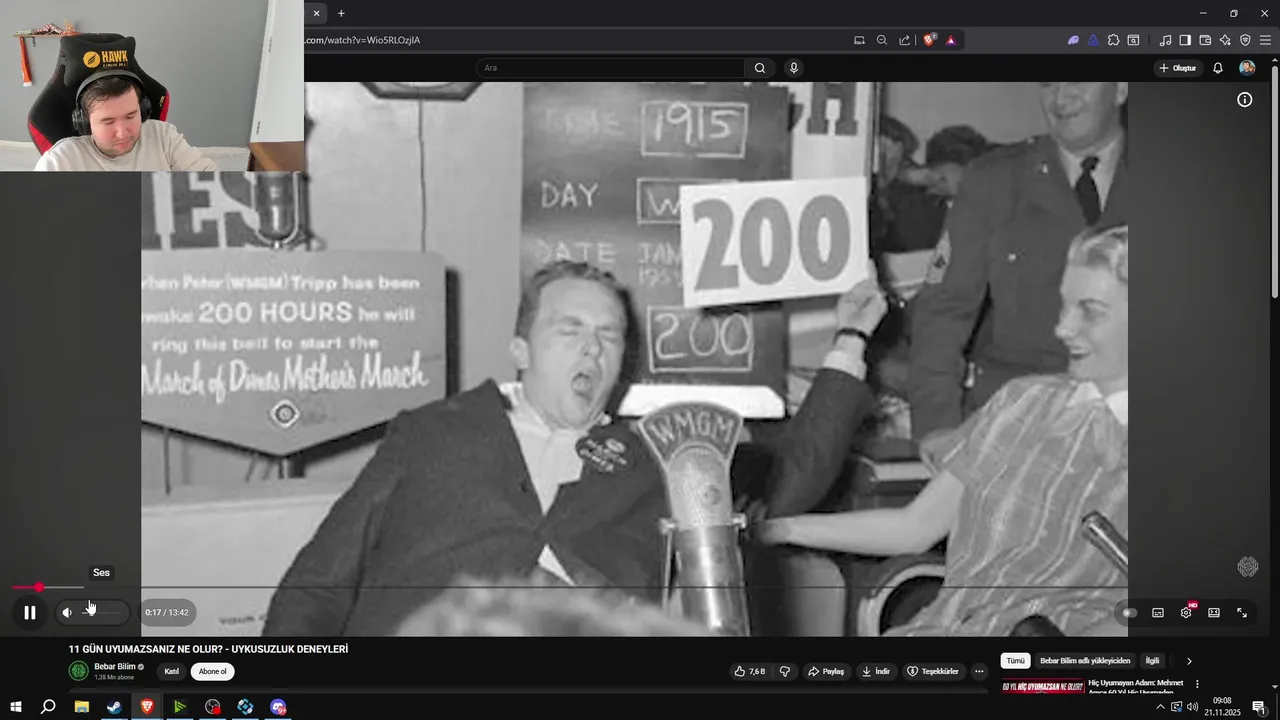Like the video with 7,6 B likes
This screenshot has height=720, width=1280.
click(750, 672)
